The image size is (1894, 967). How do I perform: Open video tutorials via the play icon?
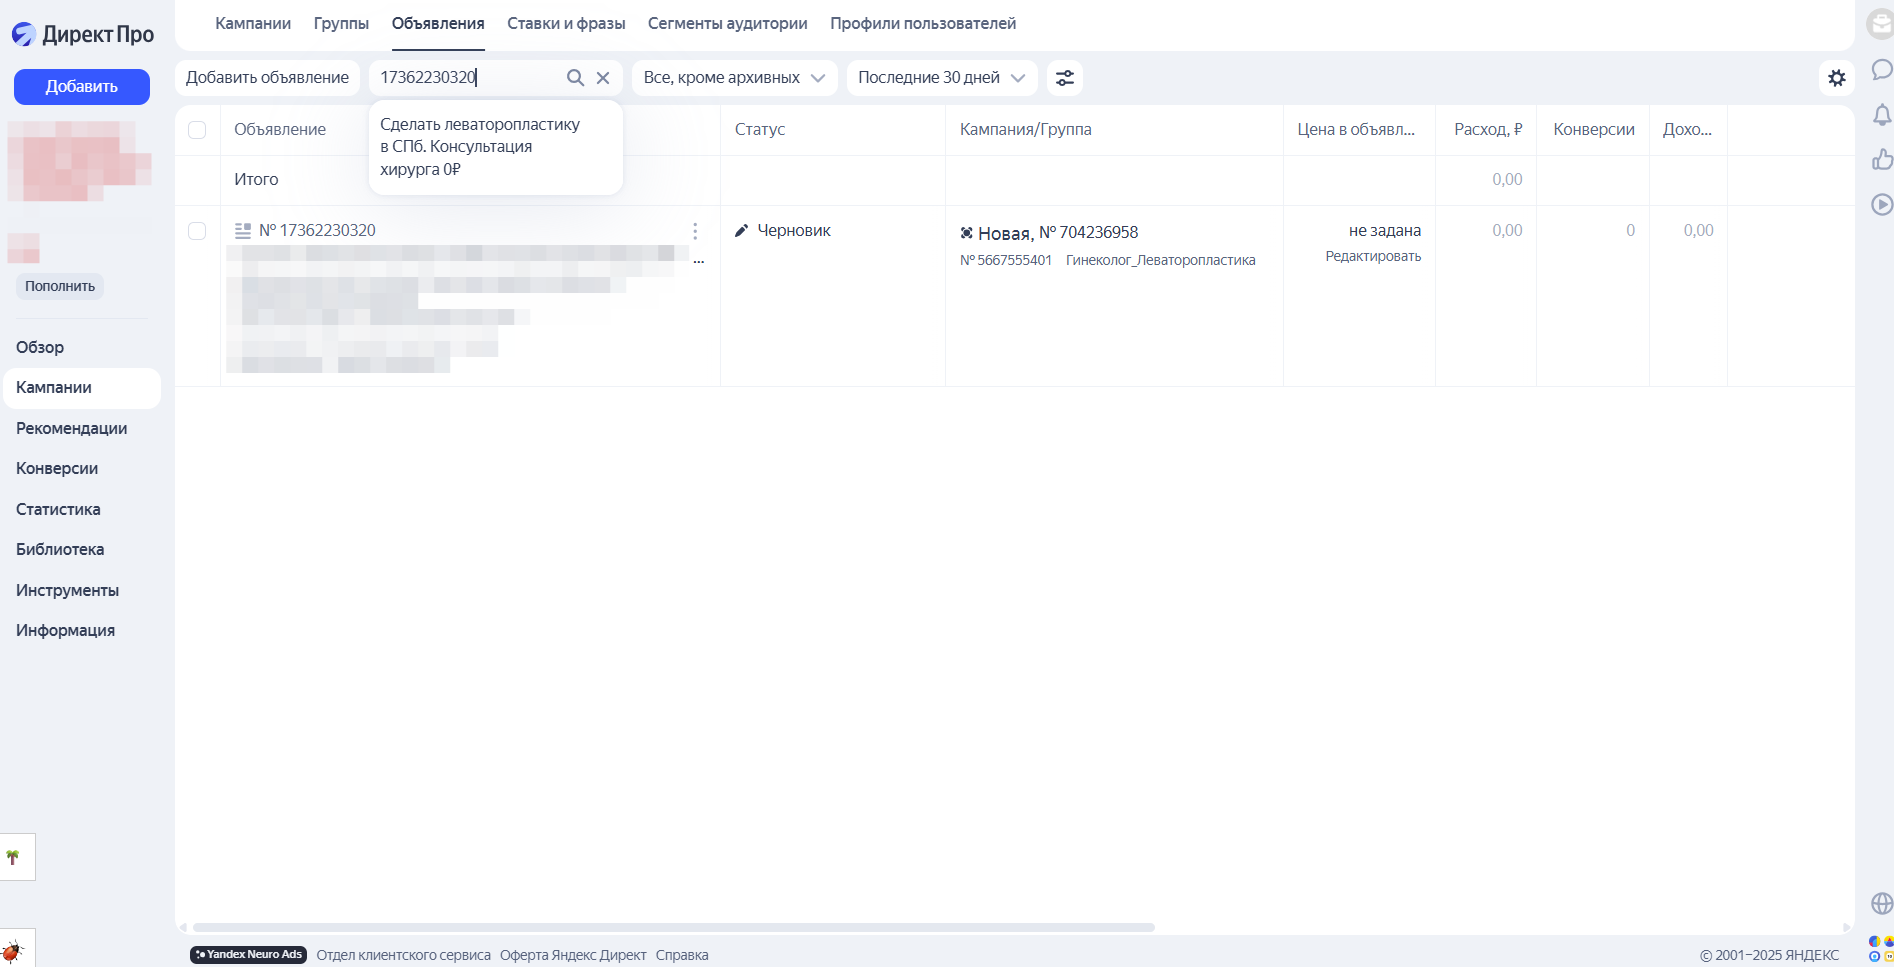1882,205
